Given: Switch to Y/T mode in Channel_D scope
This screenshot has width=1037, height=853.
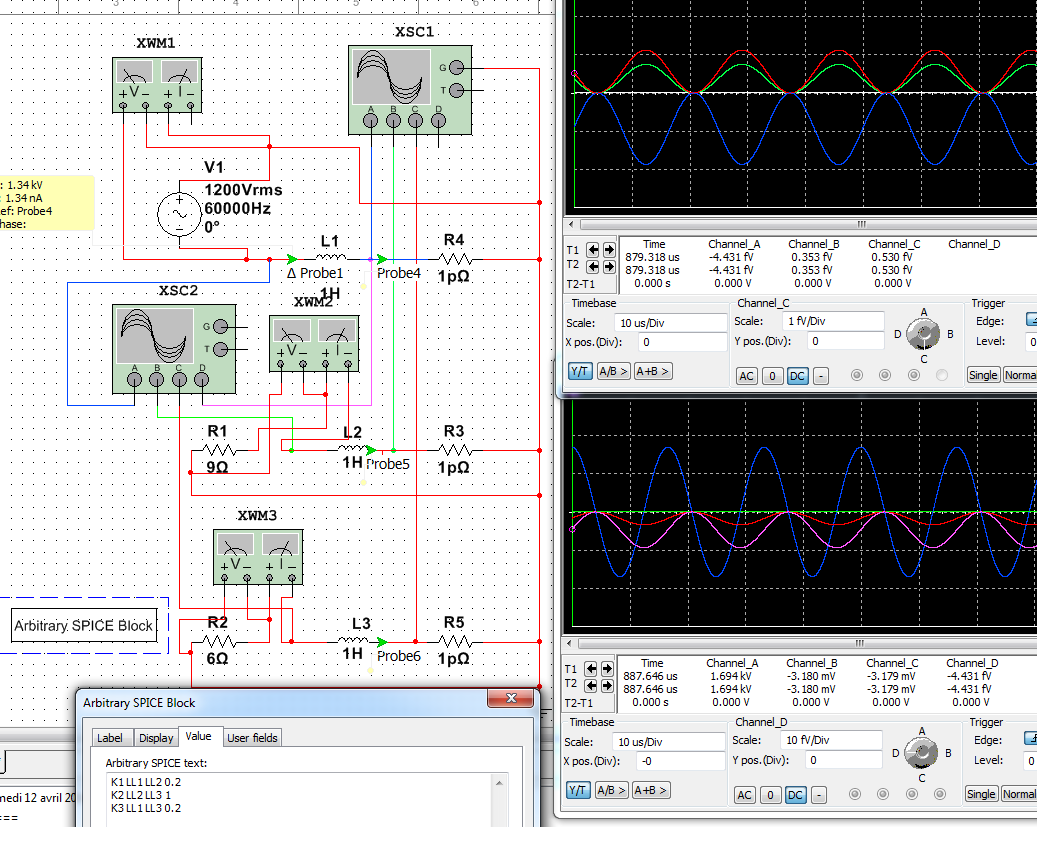Looking at the screenshot, I should point(579,790).
